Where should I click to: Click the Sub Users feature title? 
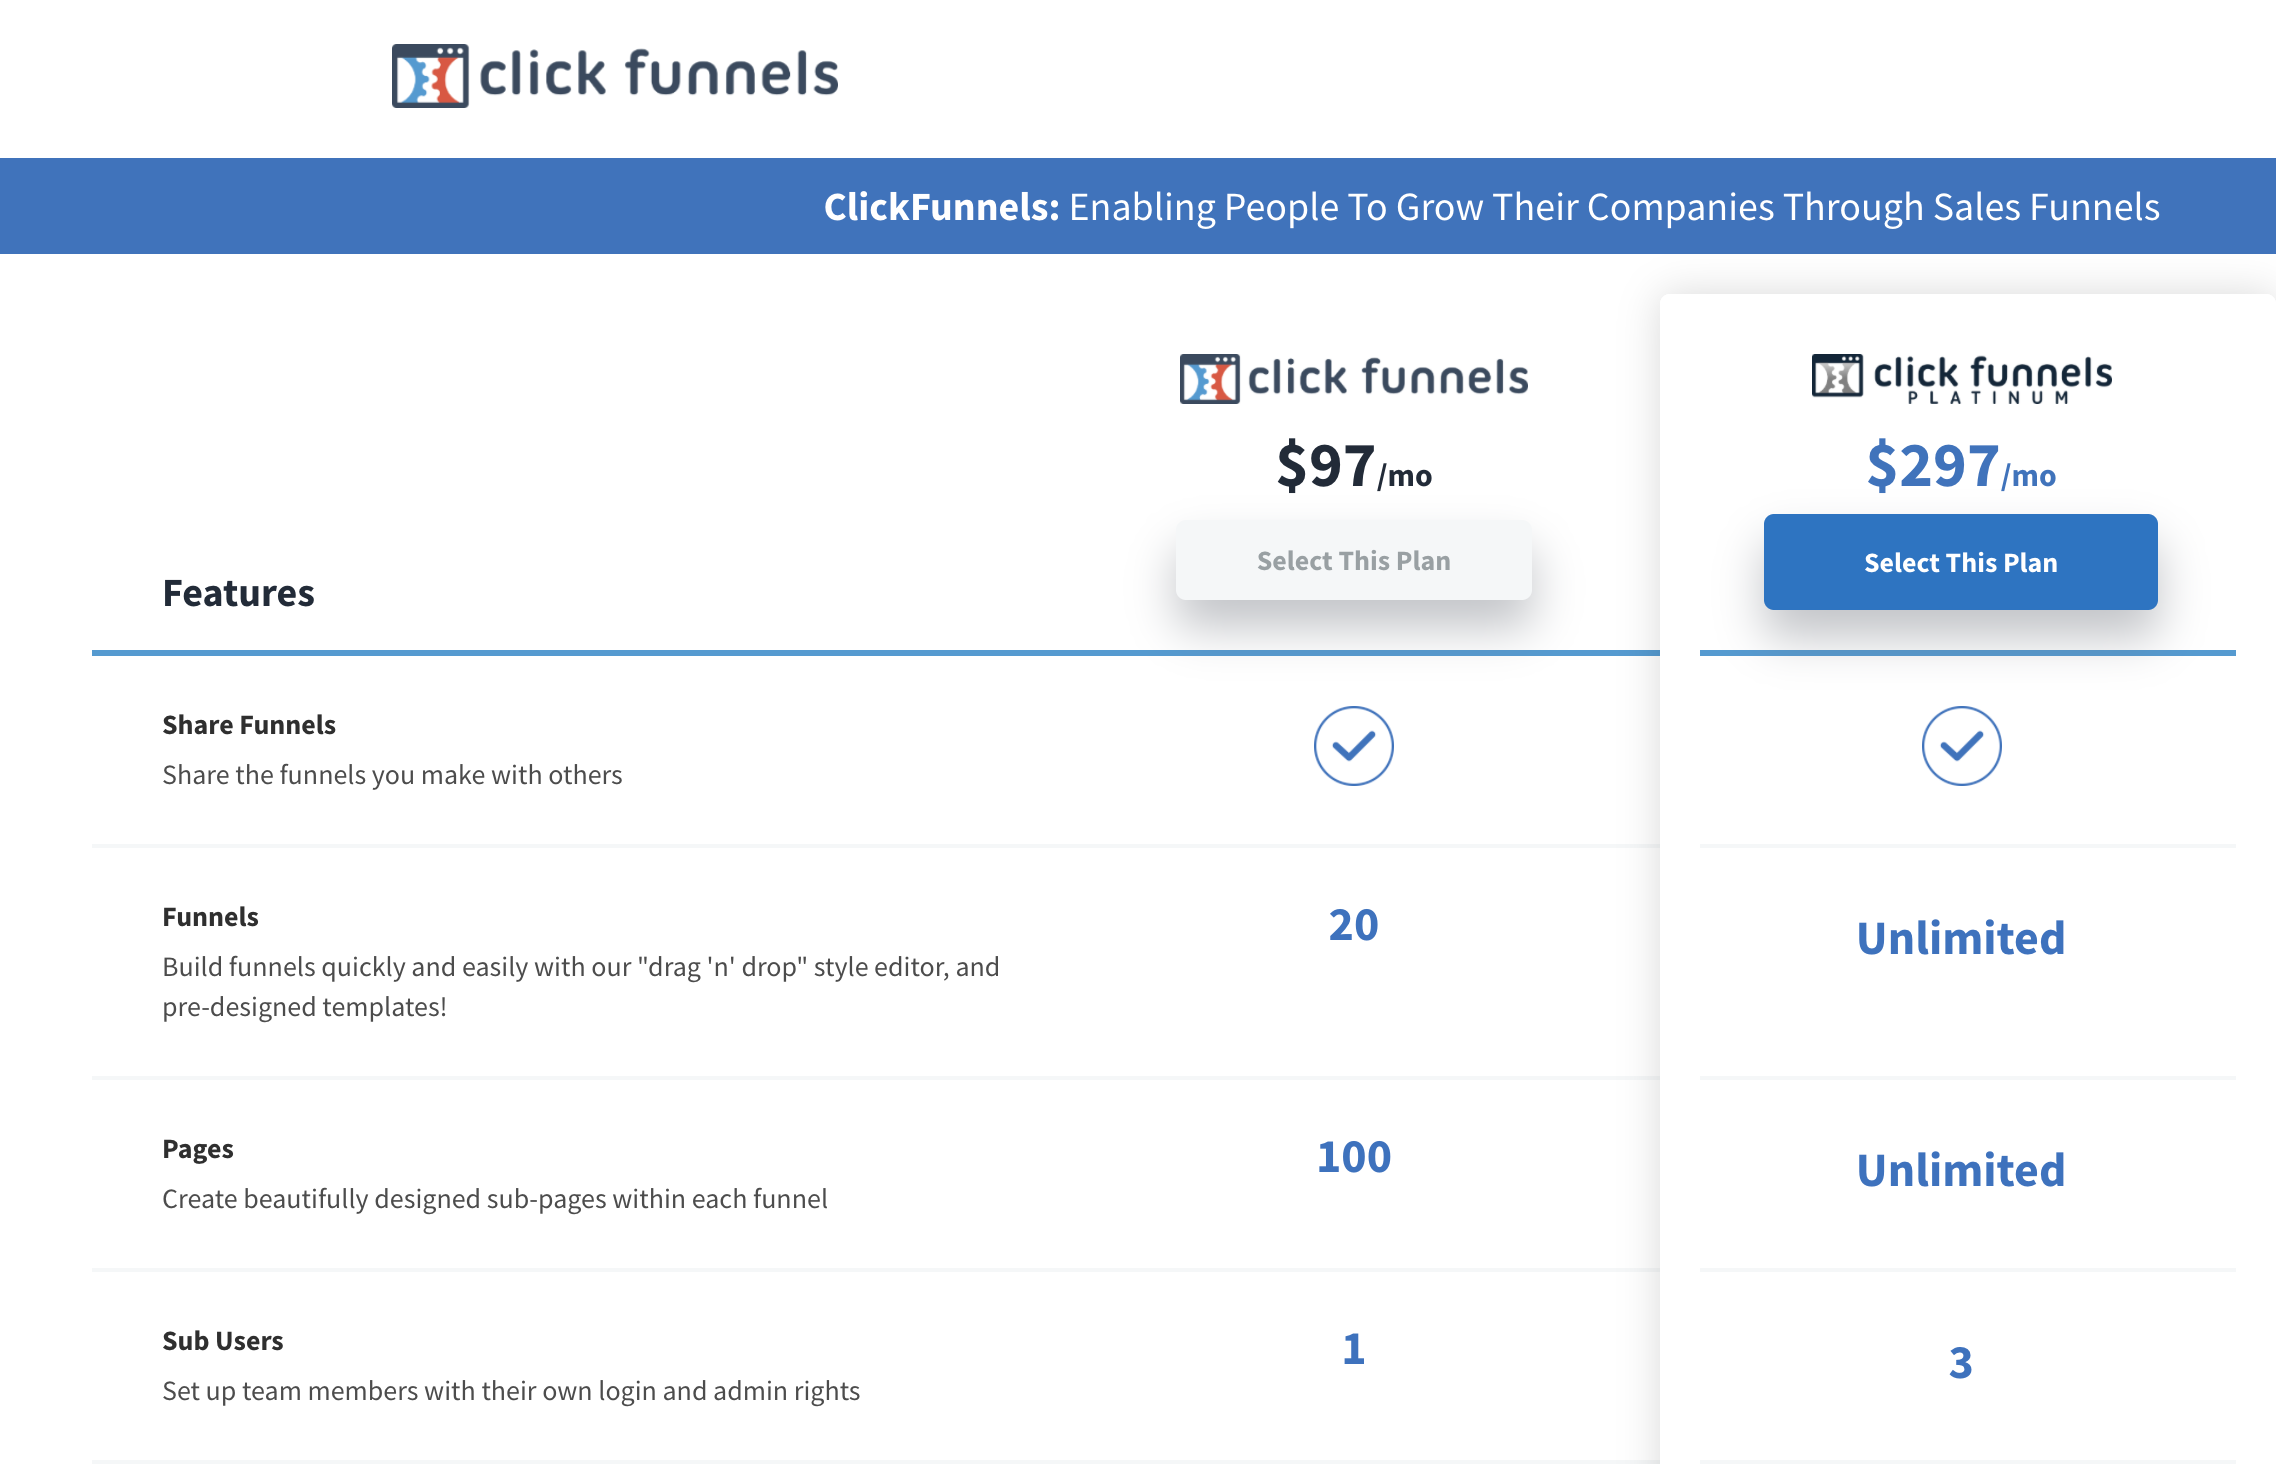point(223,1341)
